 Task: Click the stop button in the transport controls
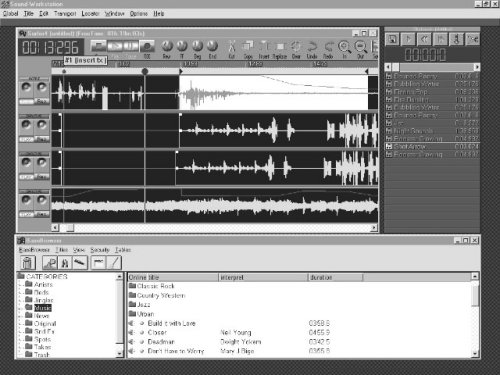[99, 46]
